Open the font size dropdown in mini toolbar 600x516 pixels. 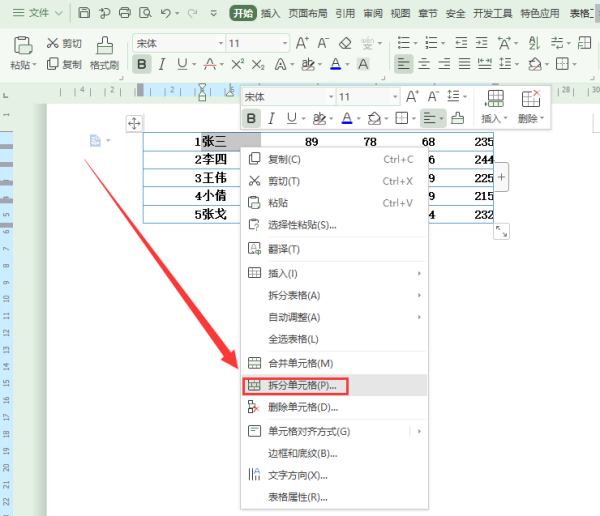coord(395,97)
